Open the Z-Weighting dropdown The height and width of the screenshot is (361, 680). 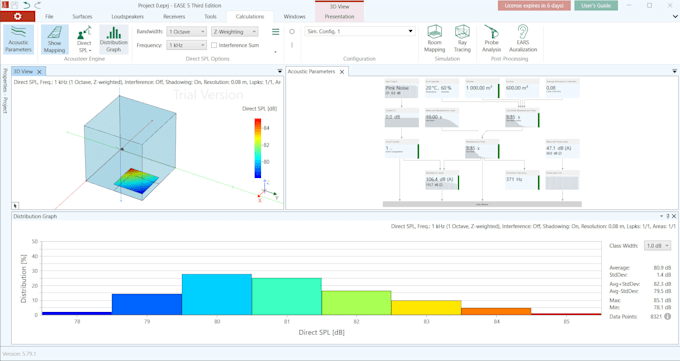[235, 32]
